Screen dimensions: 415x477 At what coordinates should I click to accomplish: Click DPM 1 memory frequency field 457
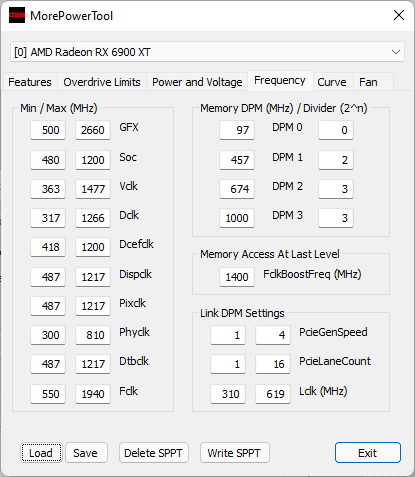(237, 160)
